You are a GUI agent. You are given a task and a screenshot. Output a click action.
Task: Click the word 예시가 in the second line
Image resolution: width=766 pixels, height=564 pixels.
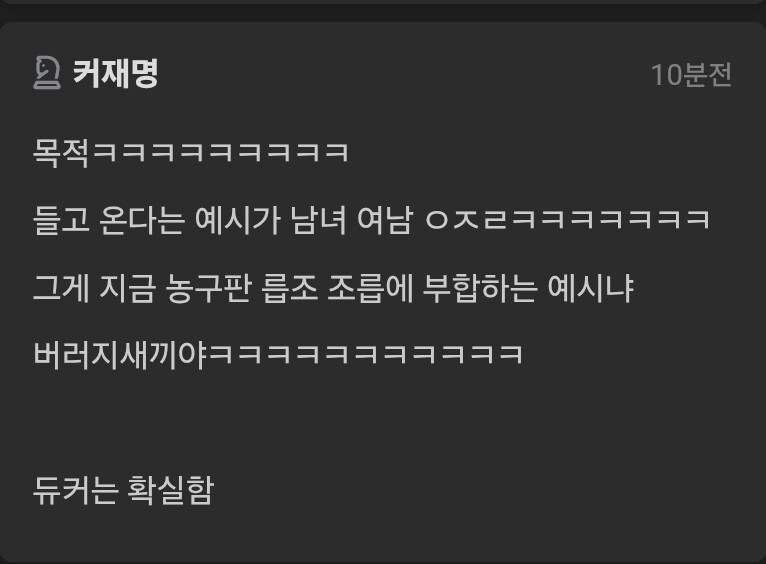(237, 220)
